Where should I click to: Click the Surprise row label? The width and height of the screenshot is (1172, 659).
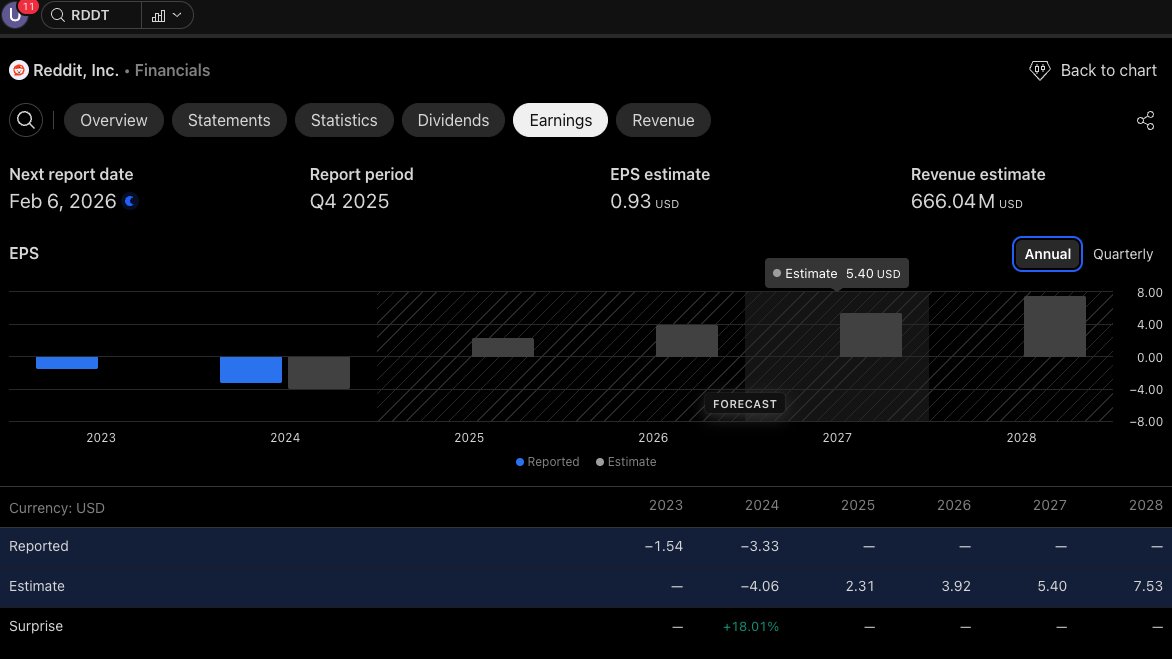36,626
